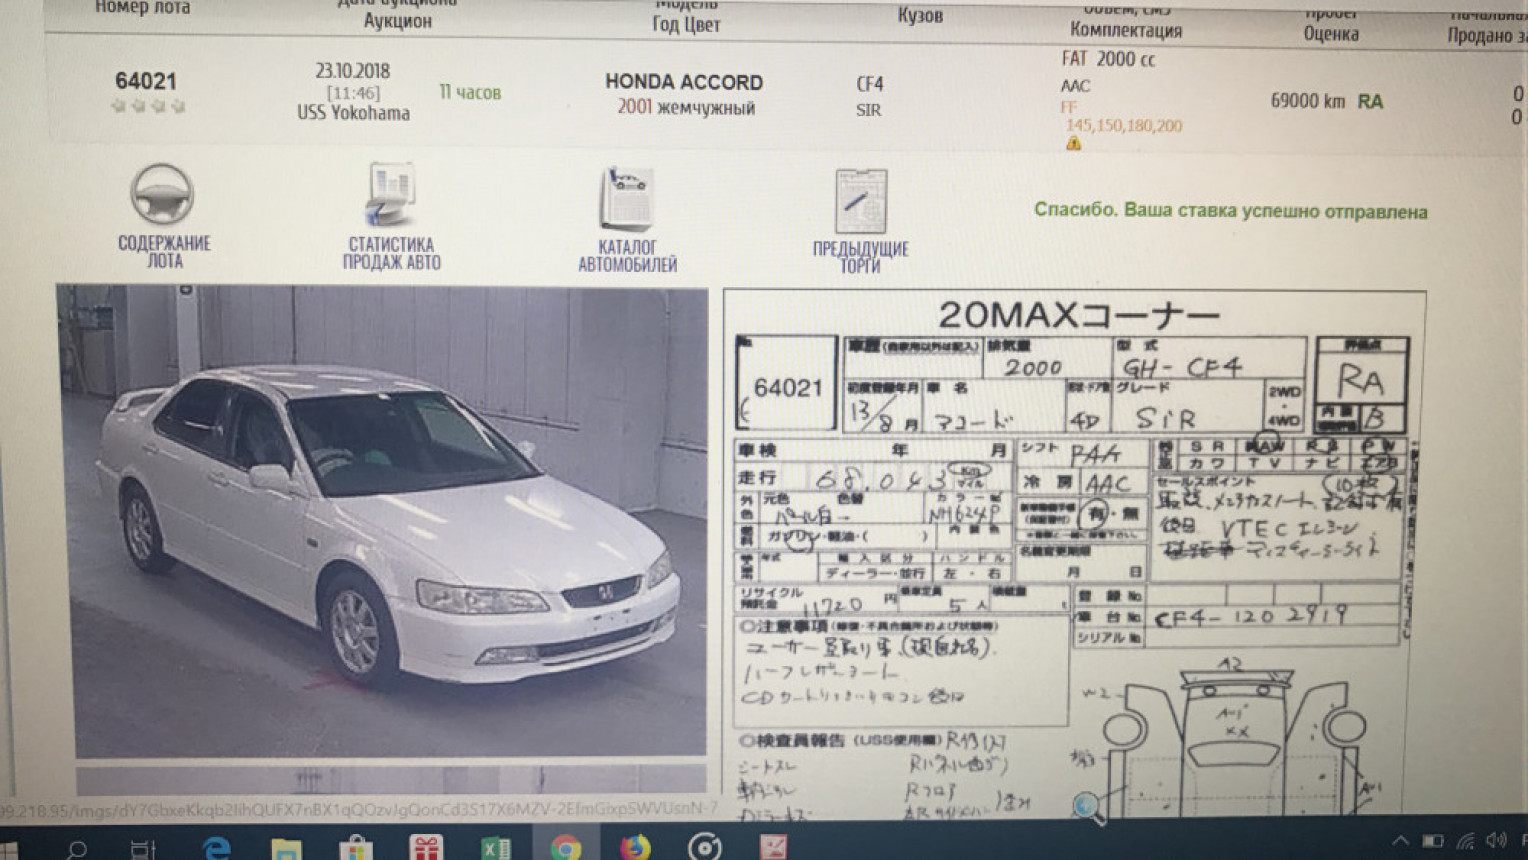Screen dimensions: 1528x860
Task: Expand hidden system tray icons
Action: coord(1400,842)
